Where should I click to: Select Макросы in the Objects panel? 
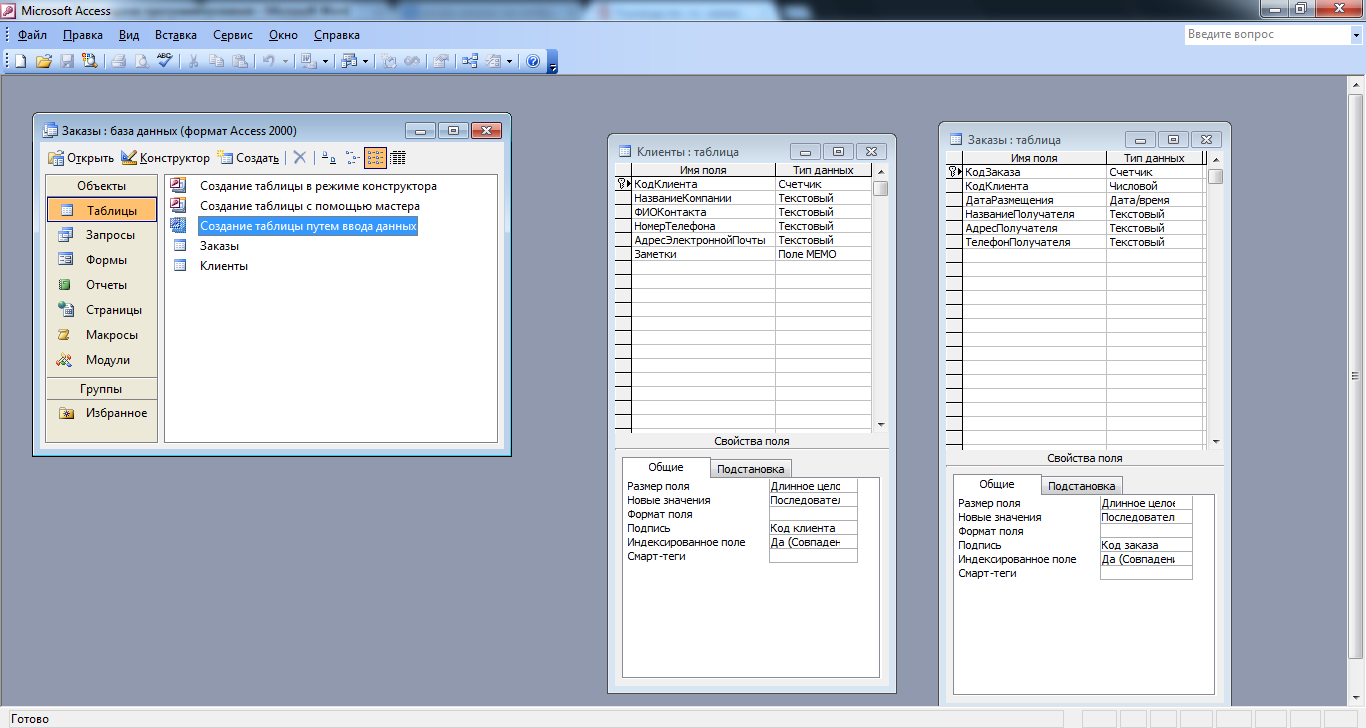pyautogui.click(x=101, y=335)
